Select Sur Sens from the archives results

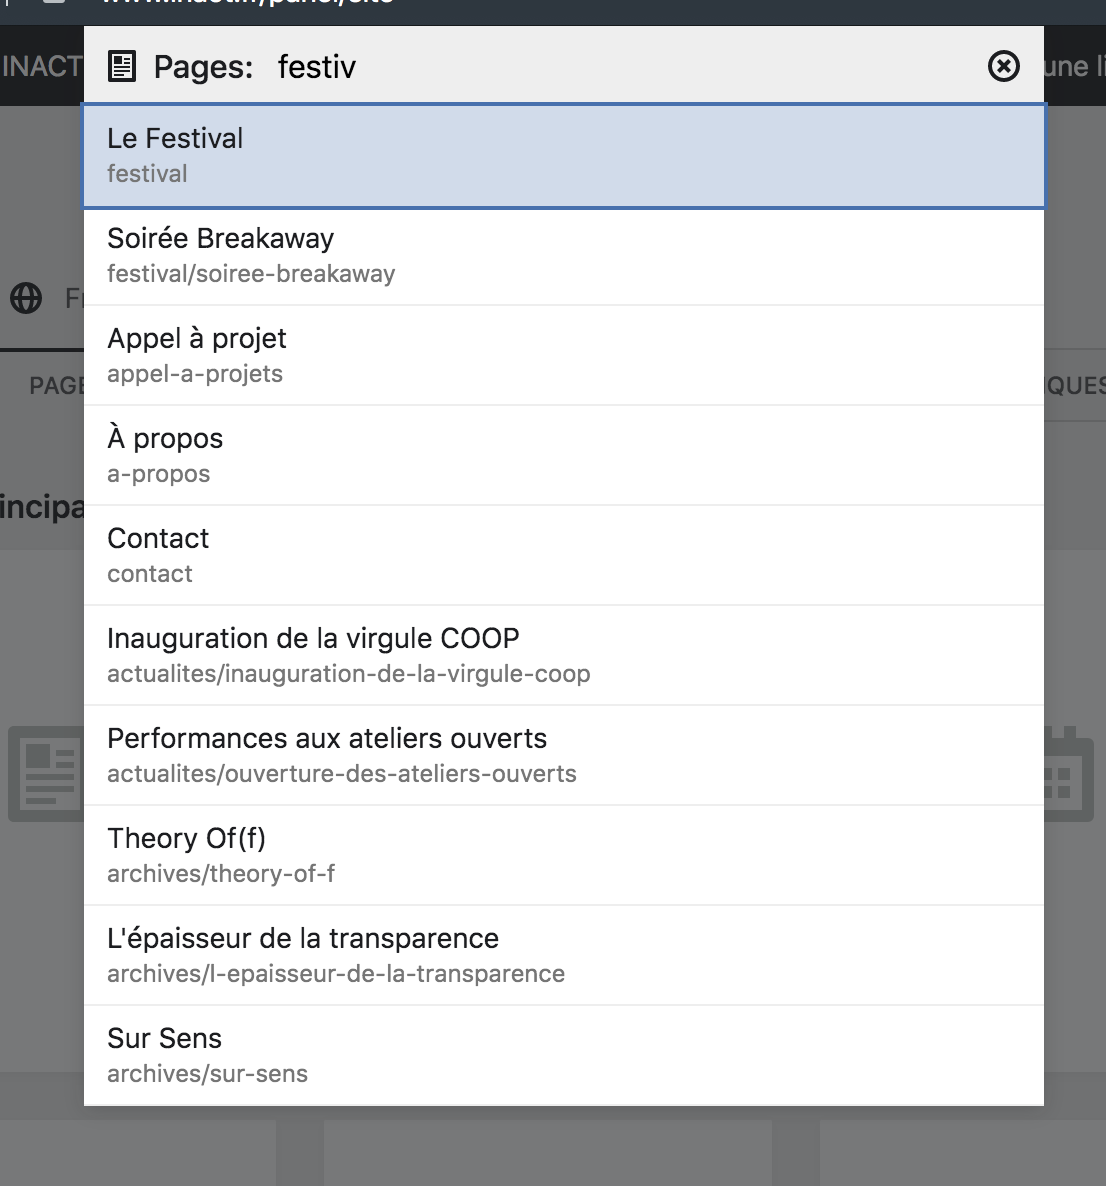[x=565, y=1054]
